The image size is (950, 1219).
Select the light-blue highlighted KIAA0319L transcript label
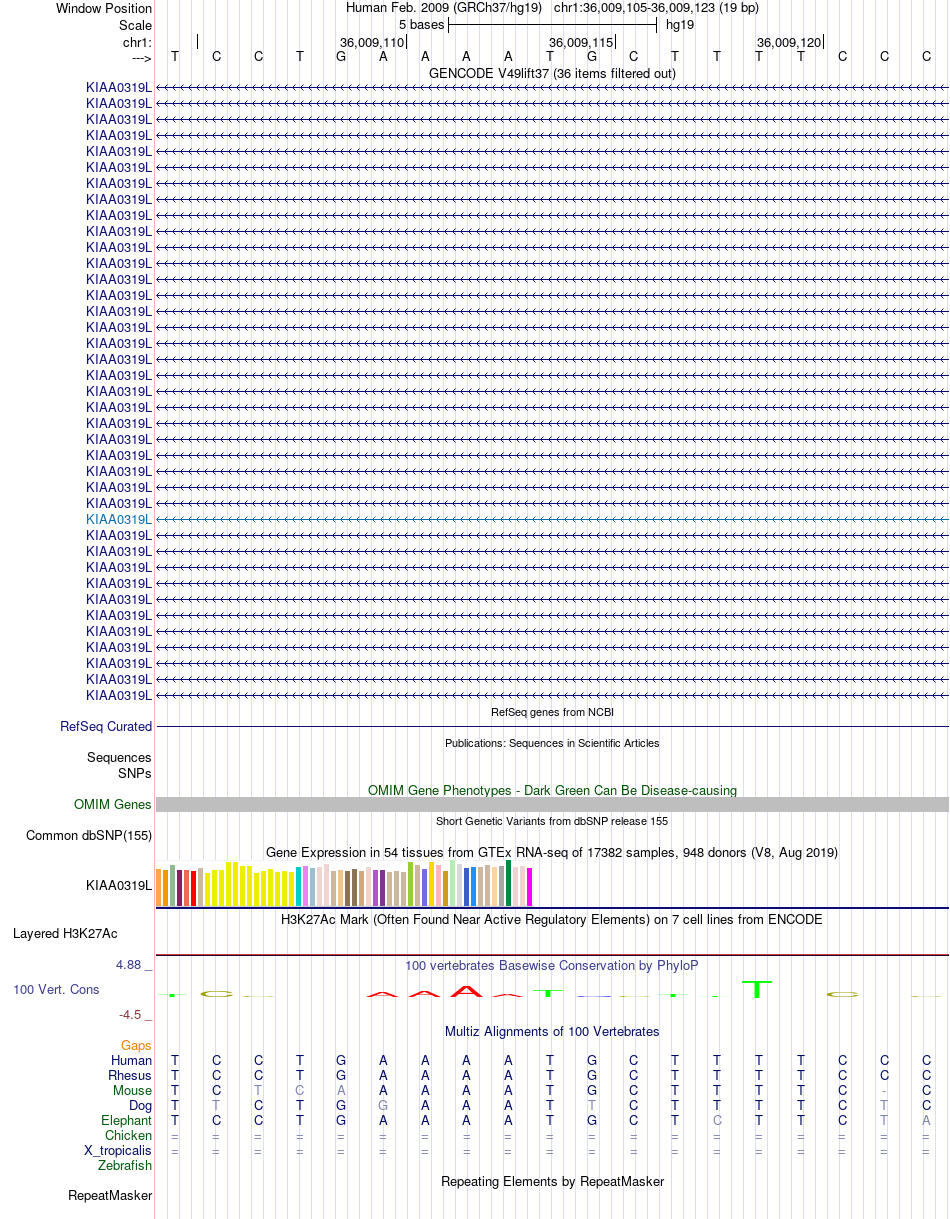pos(119,519)
